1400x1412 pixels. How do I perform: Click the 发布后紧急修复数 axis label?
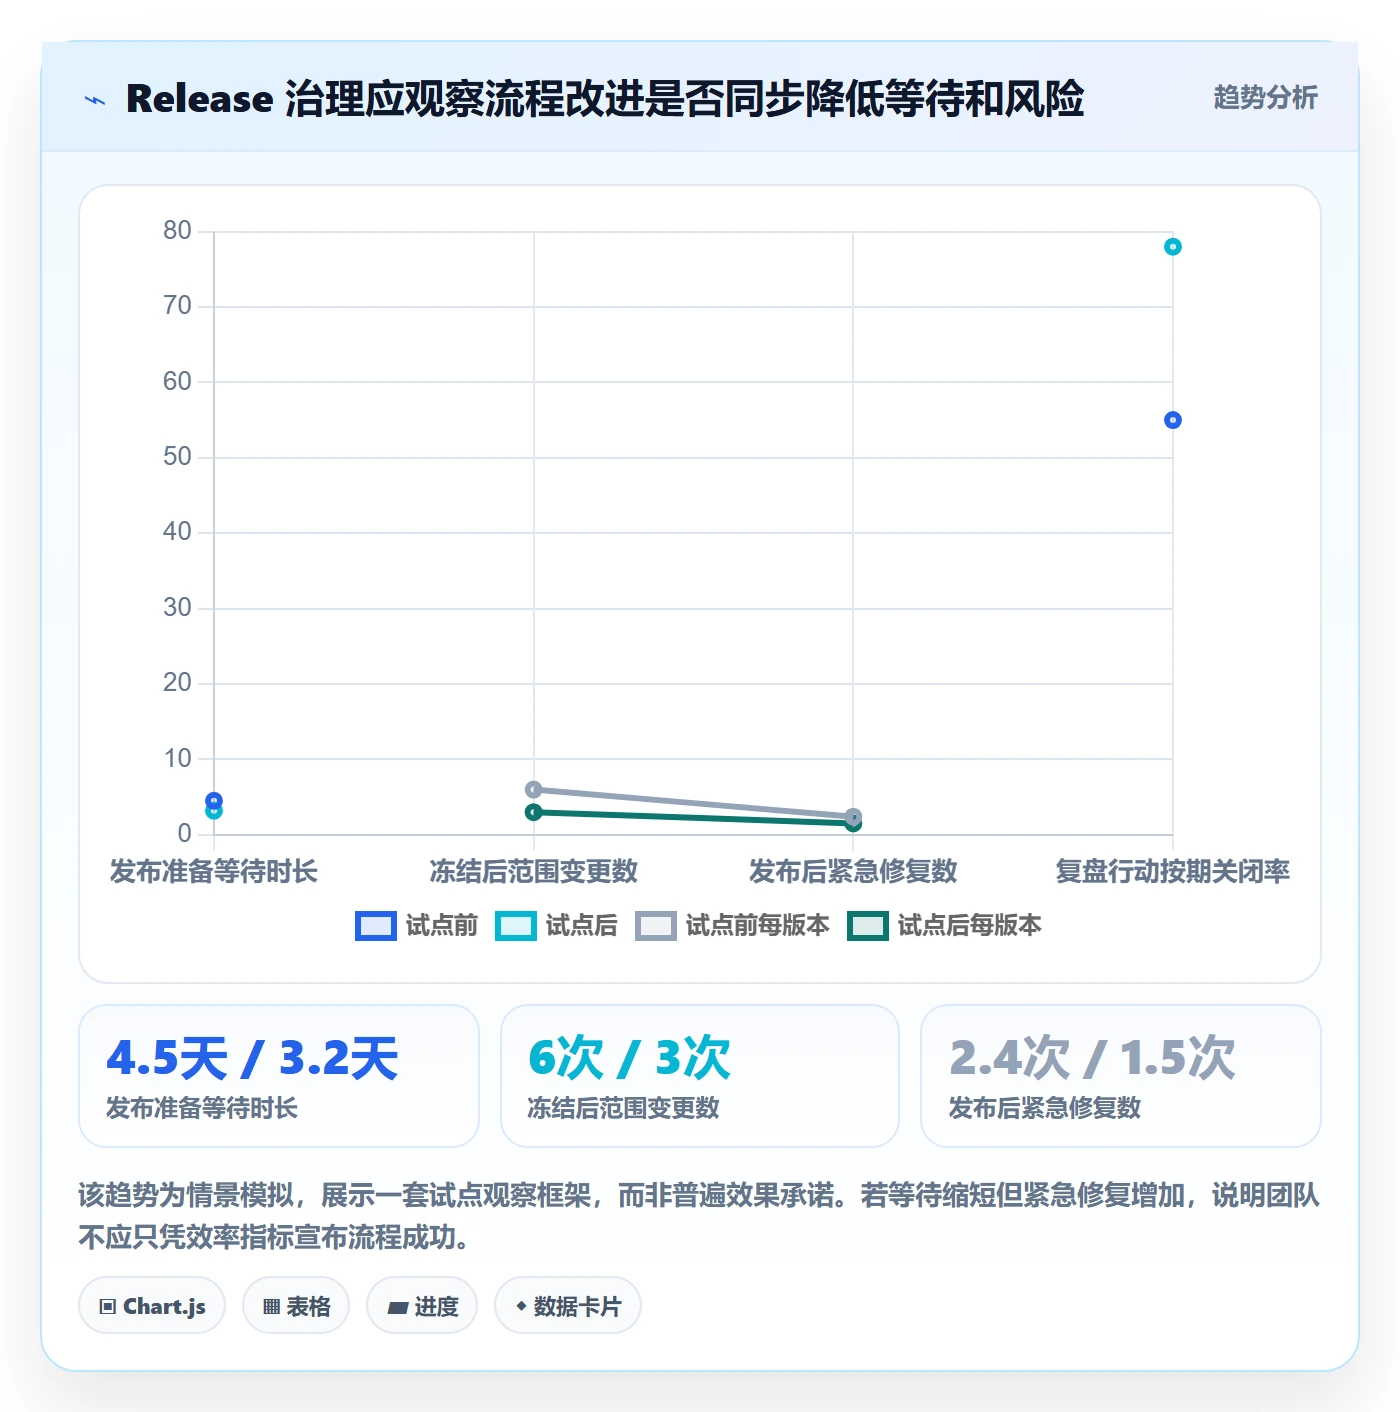[x=853, y=871]
